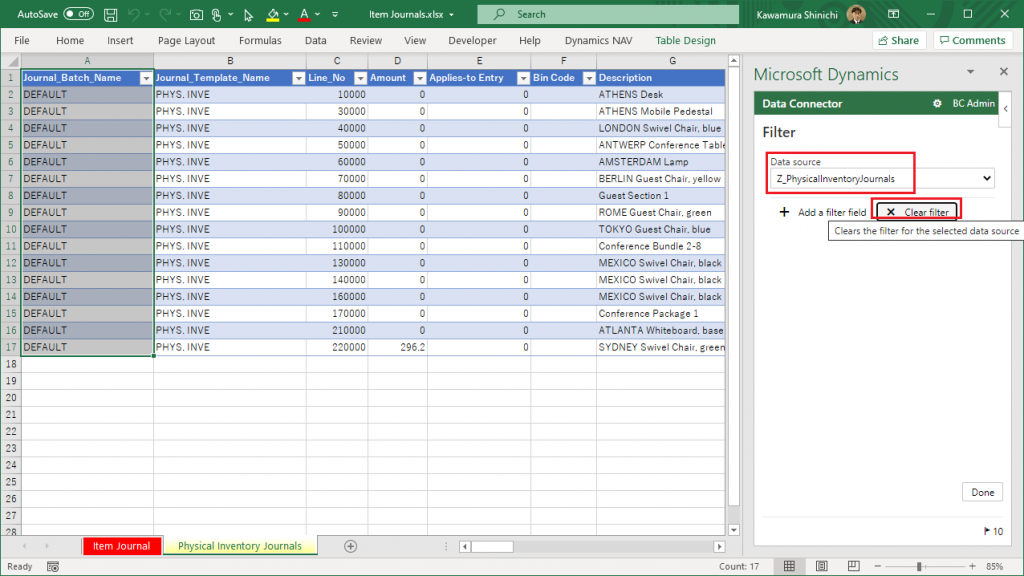
Task: Click ribbon display options icon
Action: click(x=893, y=14)
